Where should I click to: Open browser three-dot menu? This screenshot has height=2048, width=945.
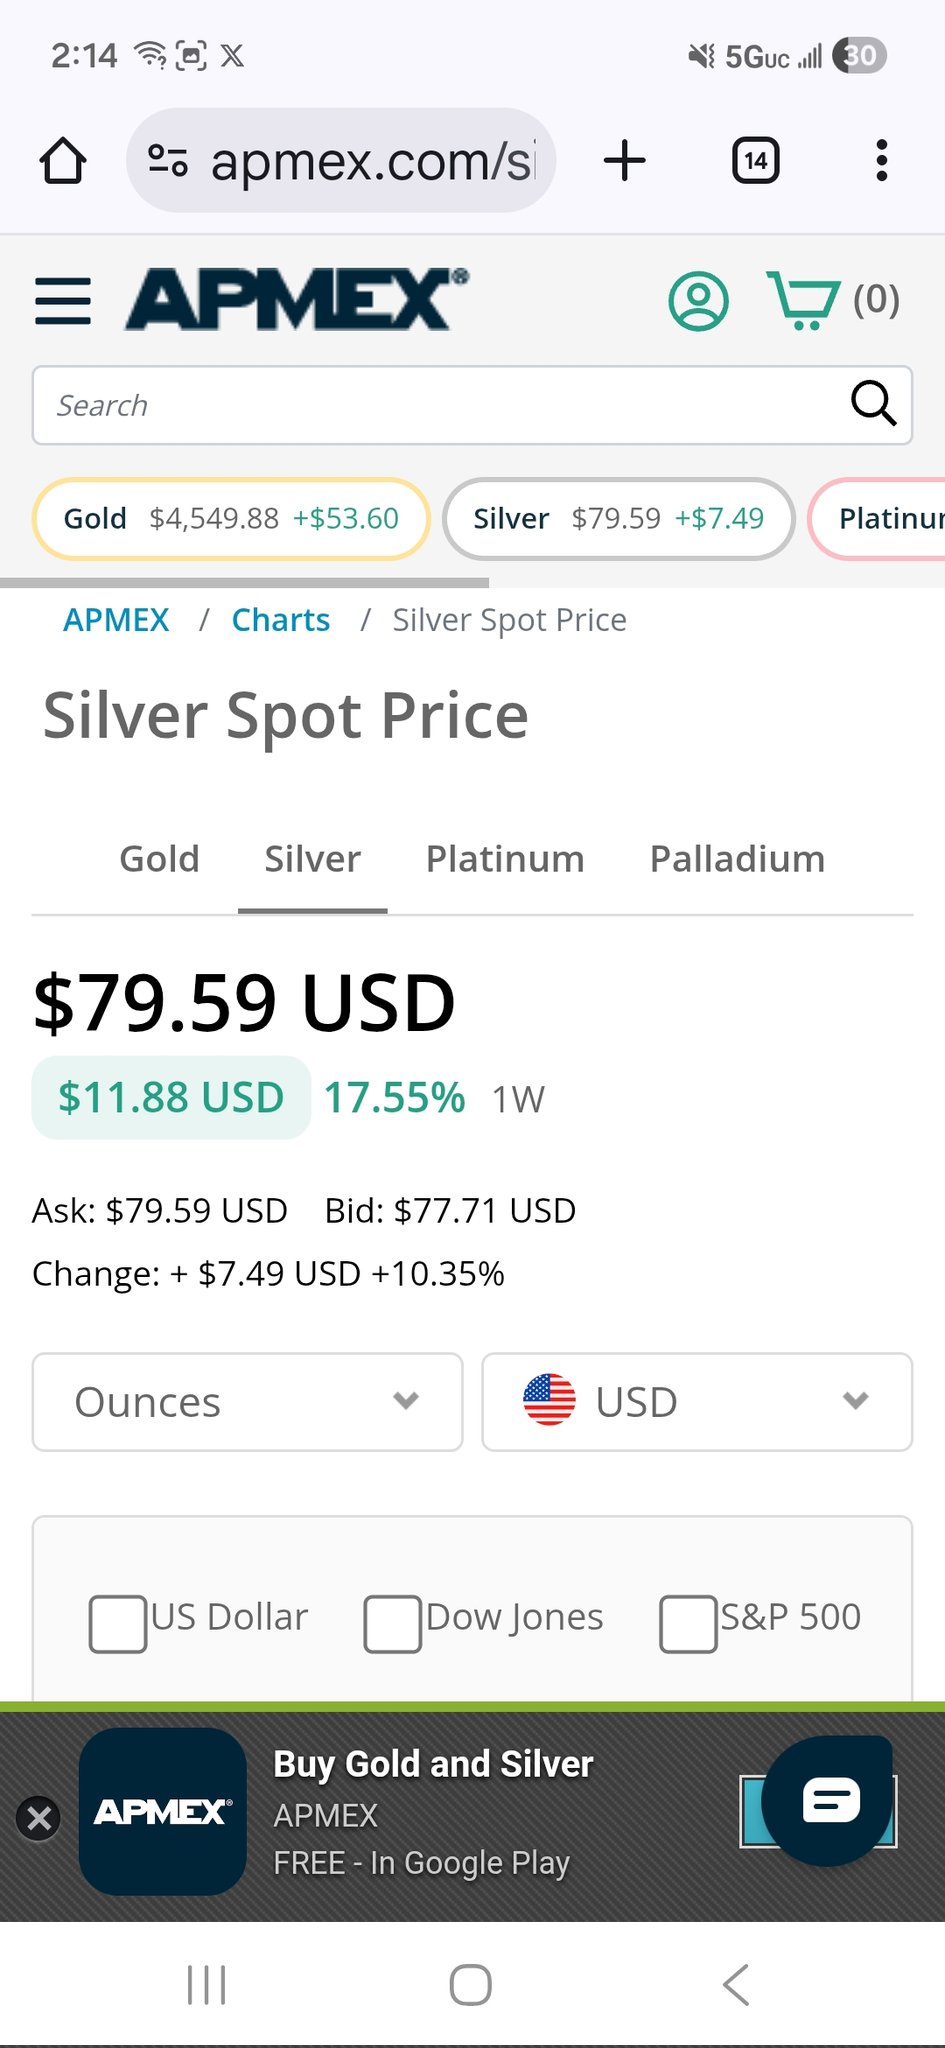tap(880, 161)
